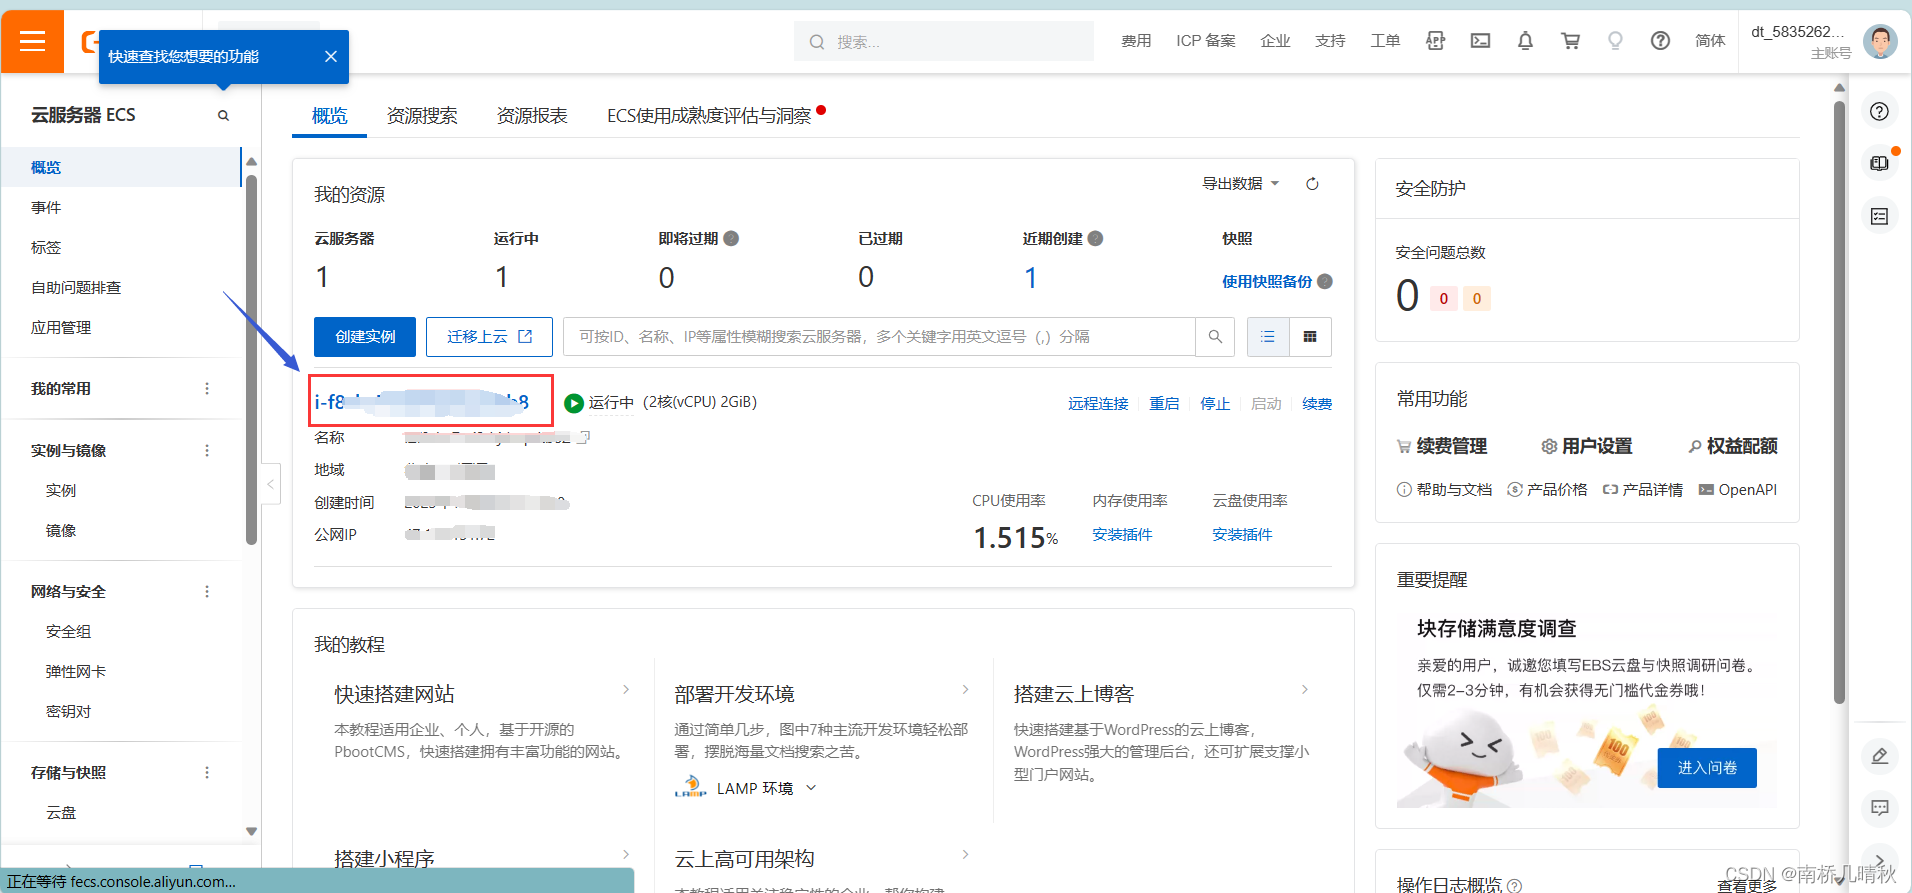This screenshot has width=1912, height=893.
Task: Switch to grid view
Action: pos(1310,337)
